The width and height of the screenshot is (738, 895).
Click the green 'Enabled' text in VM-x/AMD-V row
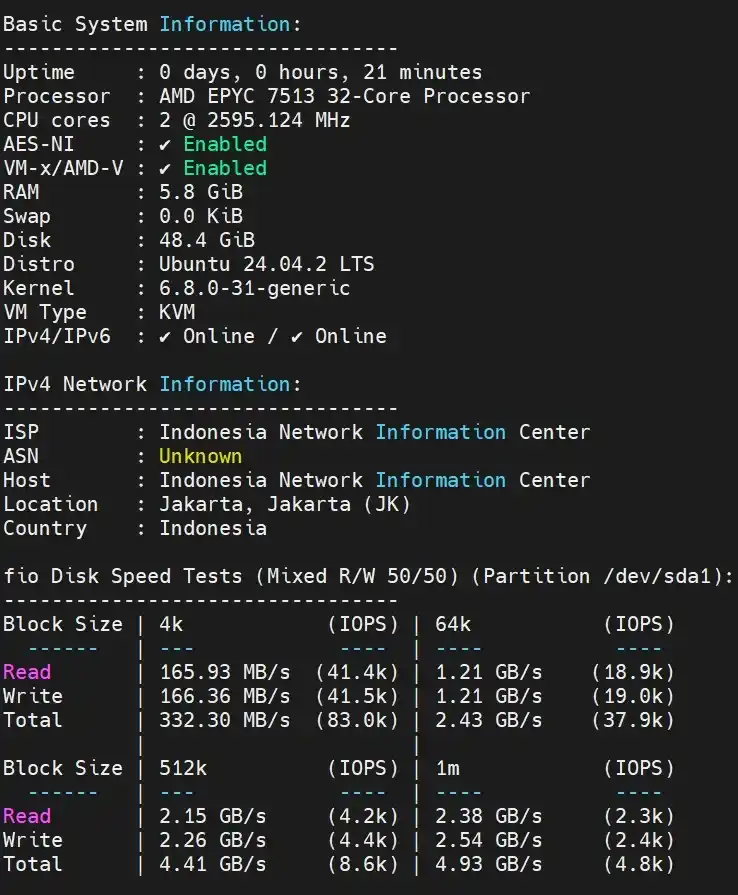coord(225,168)
